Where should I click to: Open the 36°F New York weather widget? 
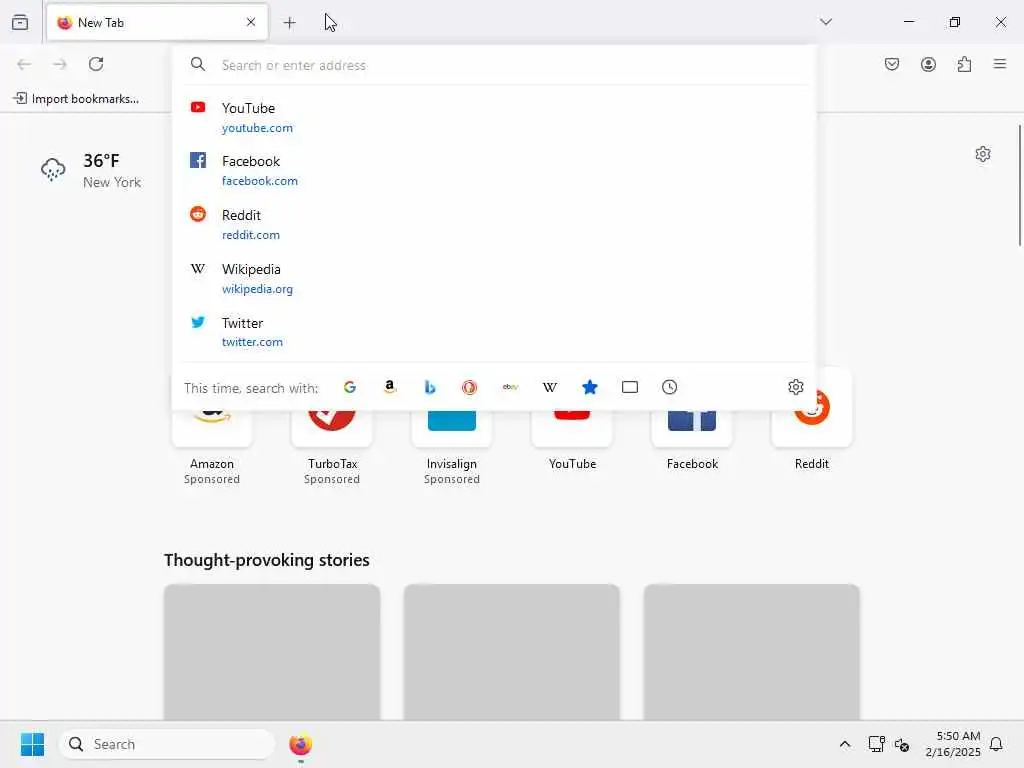(x=91, y=170)
